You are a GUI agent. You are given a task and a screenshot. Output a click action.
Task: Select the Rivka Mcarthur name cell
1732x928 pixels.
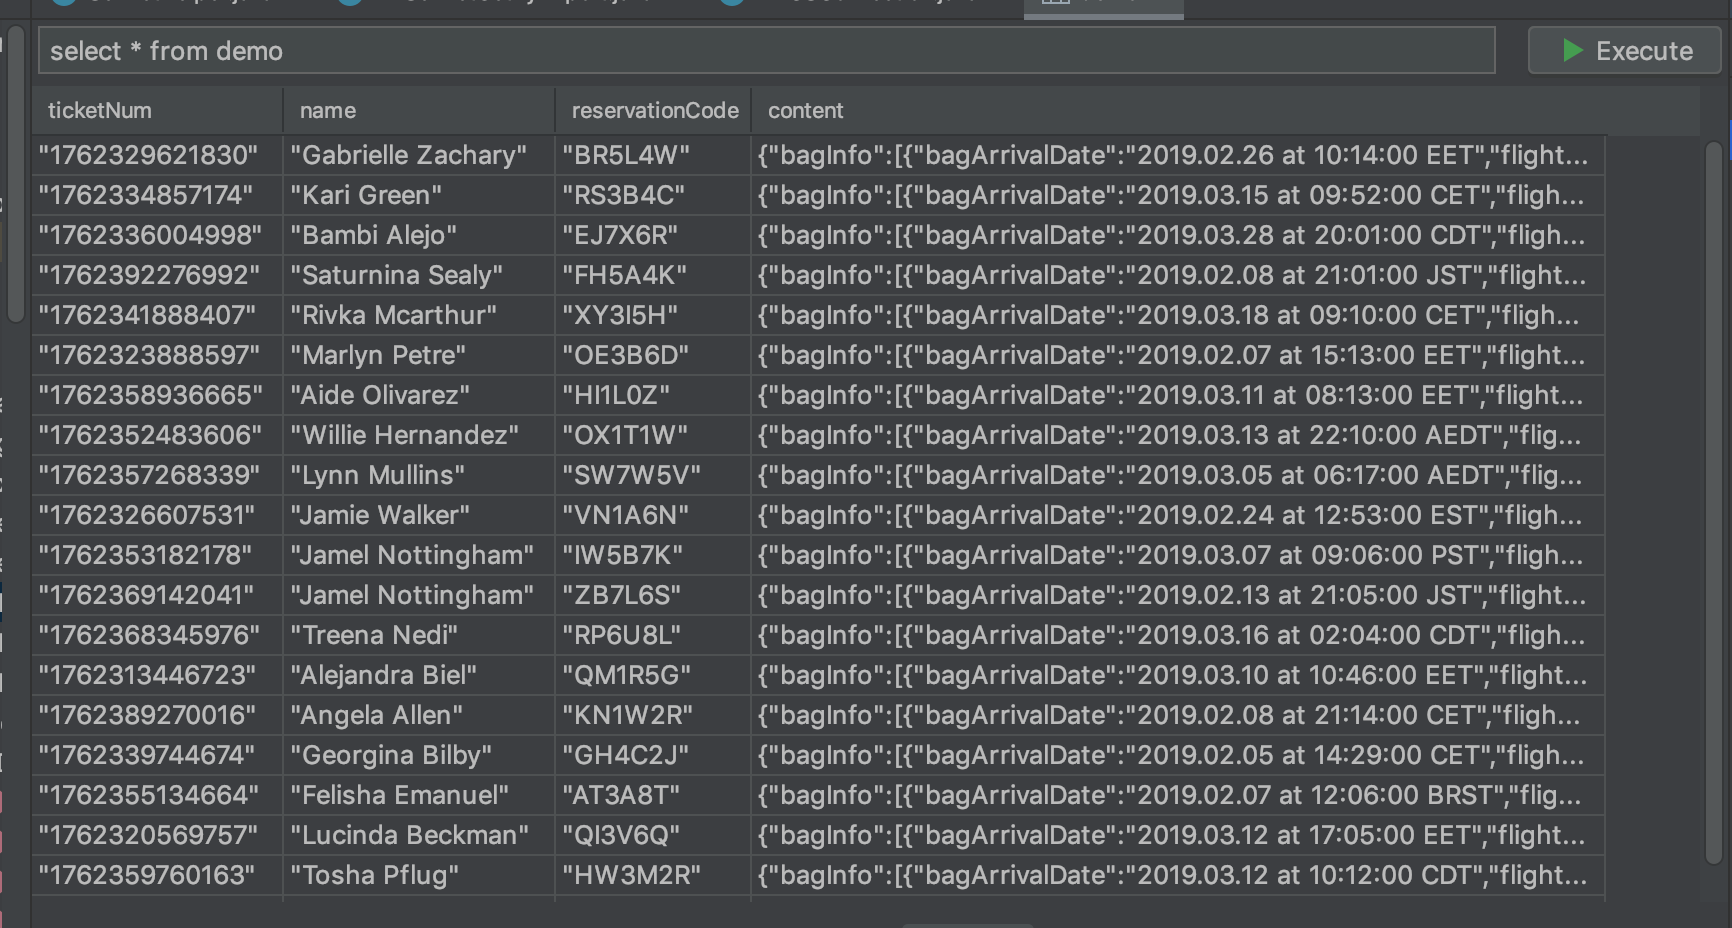pos(393,316)
